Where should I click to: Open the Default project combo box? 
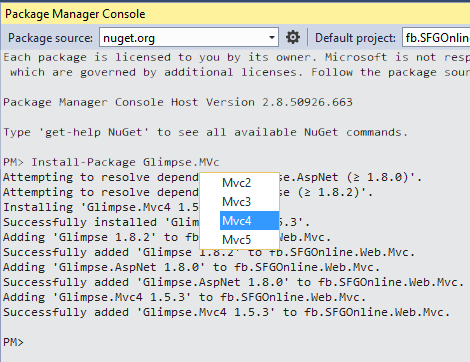(436, 37)
